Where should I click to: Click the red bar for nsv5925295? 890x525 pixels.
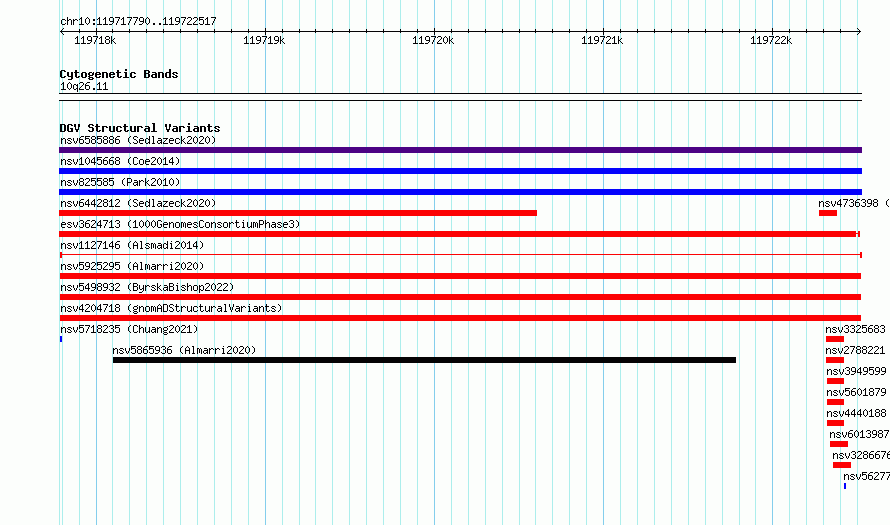pos(460,276)
